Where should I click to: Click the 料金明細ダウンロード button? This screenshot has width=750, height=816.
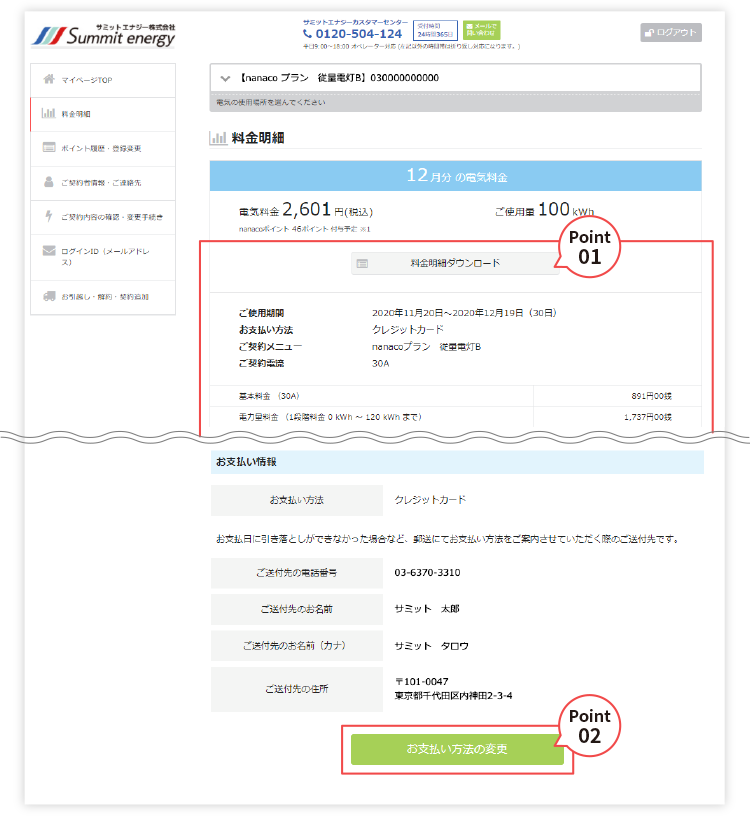pyautogui.click(x=455, y=263)
